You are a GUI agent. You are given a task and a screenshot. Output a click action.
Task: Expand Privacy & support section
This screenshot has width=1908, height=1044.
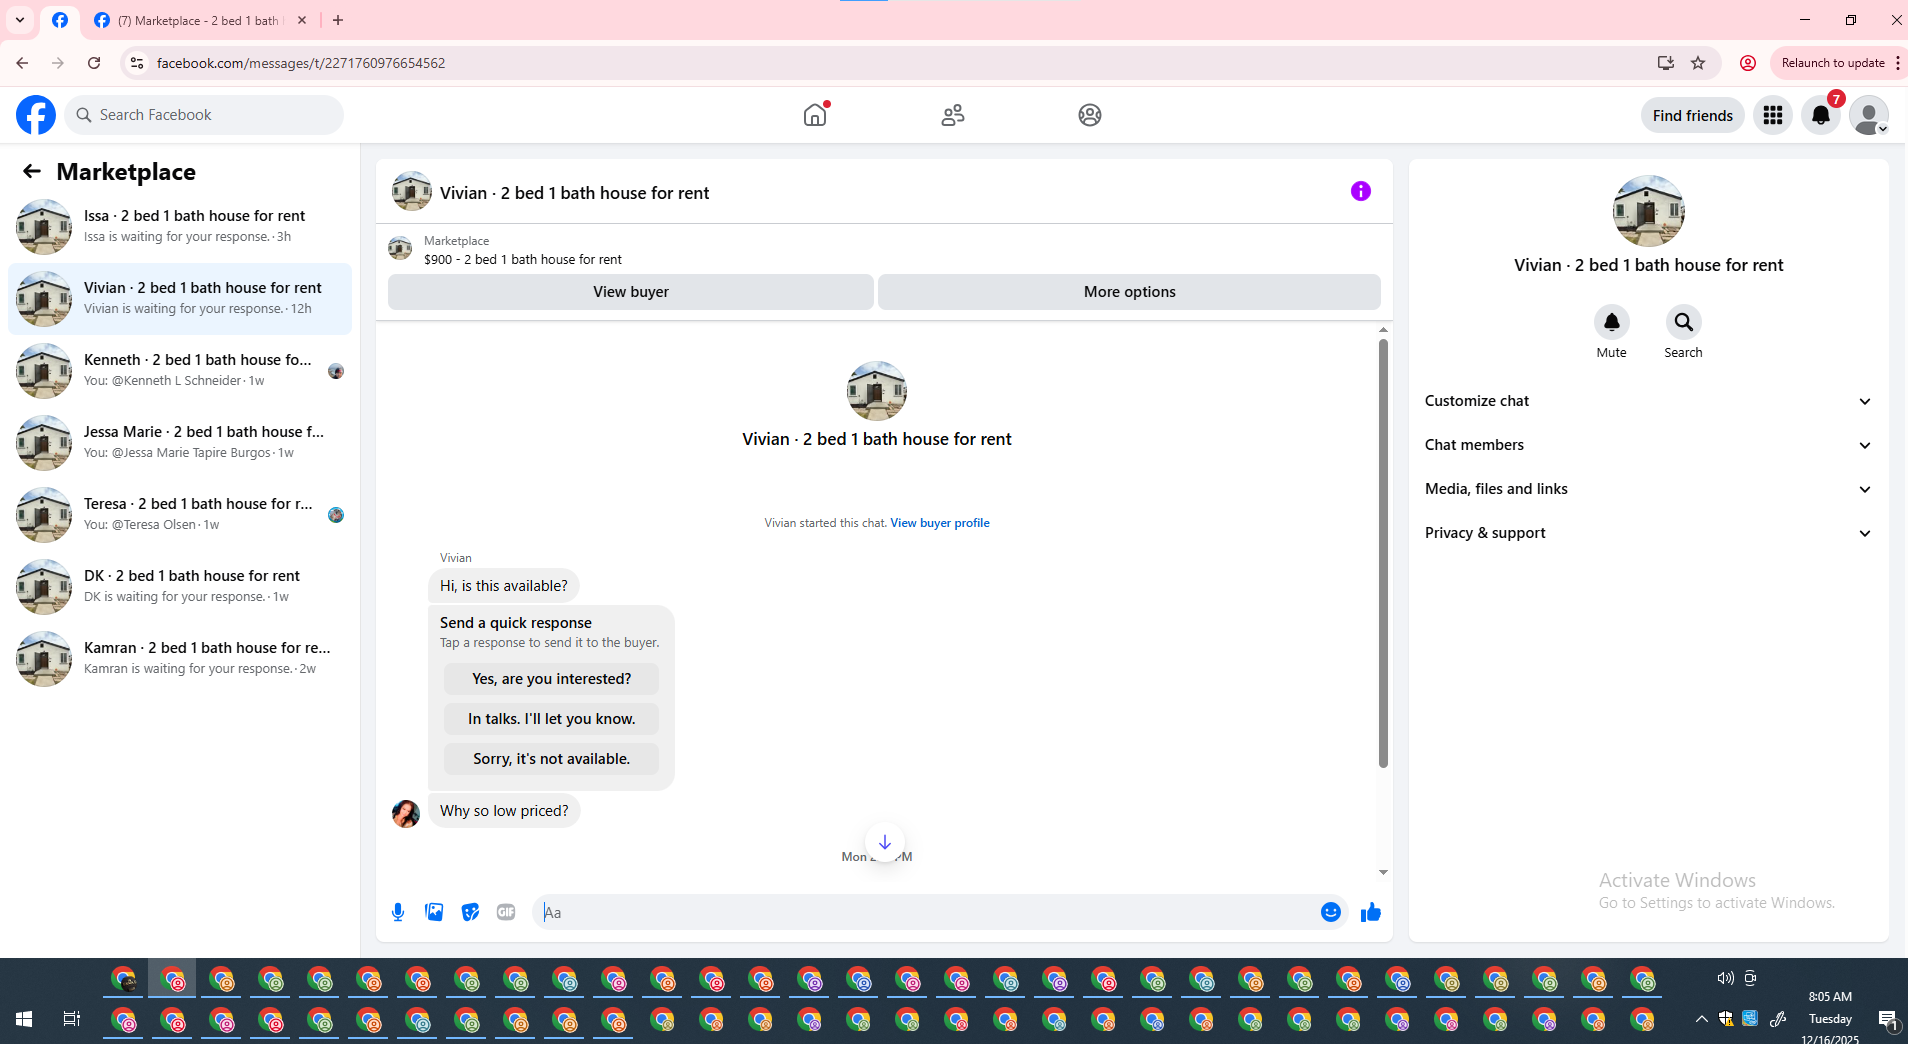point(1649,533)
